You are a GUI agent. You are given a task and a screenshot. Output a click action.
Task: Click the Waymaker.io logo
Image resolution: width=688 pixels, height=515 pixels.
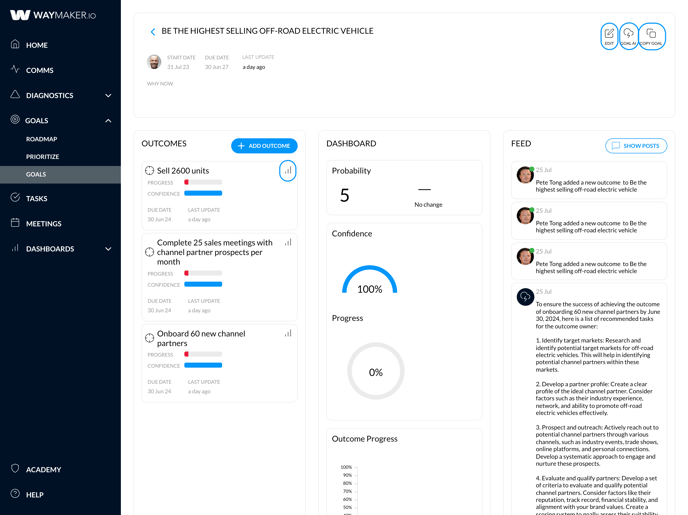tap(53, 15)
